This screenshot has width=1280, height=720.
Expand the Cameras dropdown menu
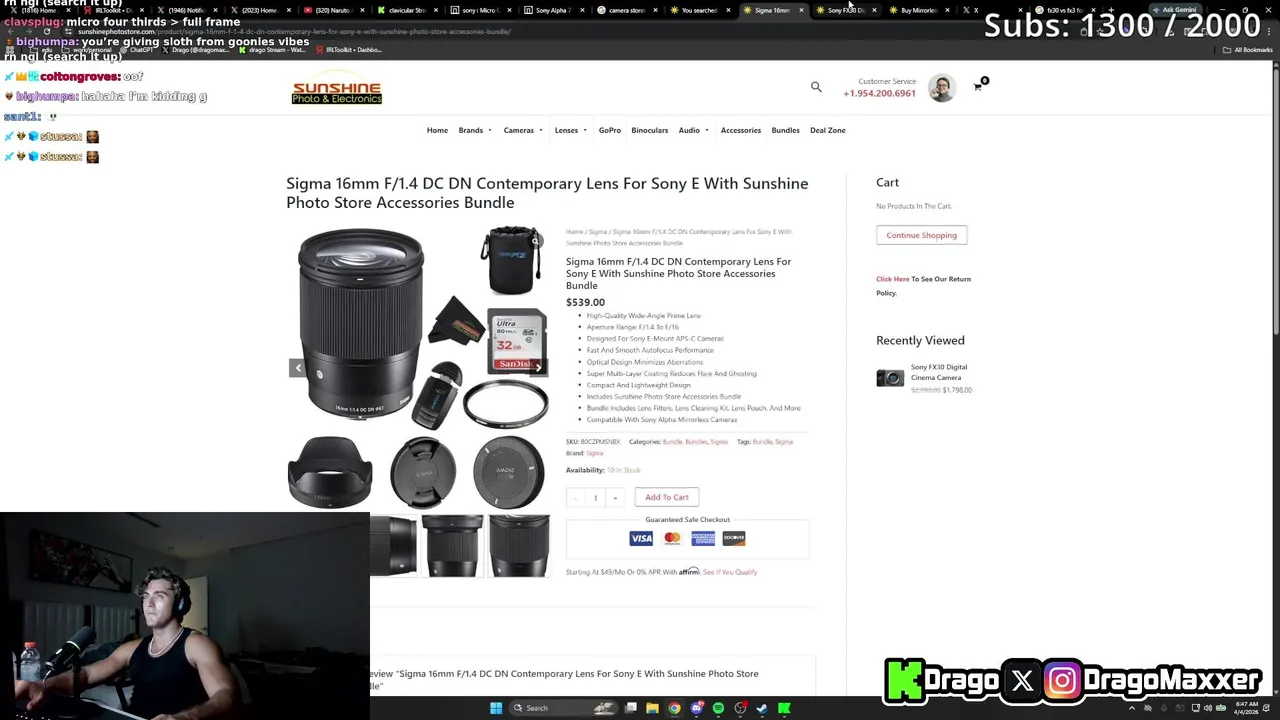(523, 130)
